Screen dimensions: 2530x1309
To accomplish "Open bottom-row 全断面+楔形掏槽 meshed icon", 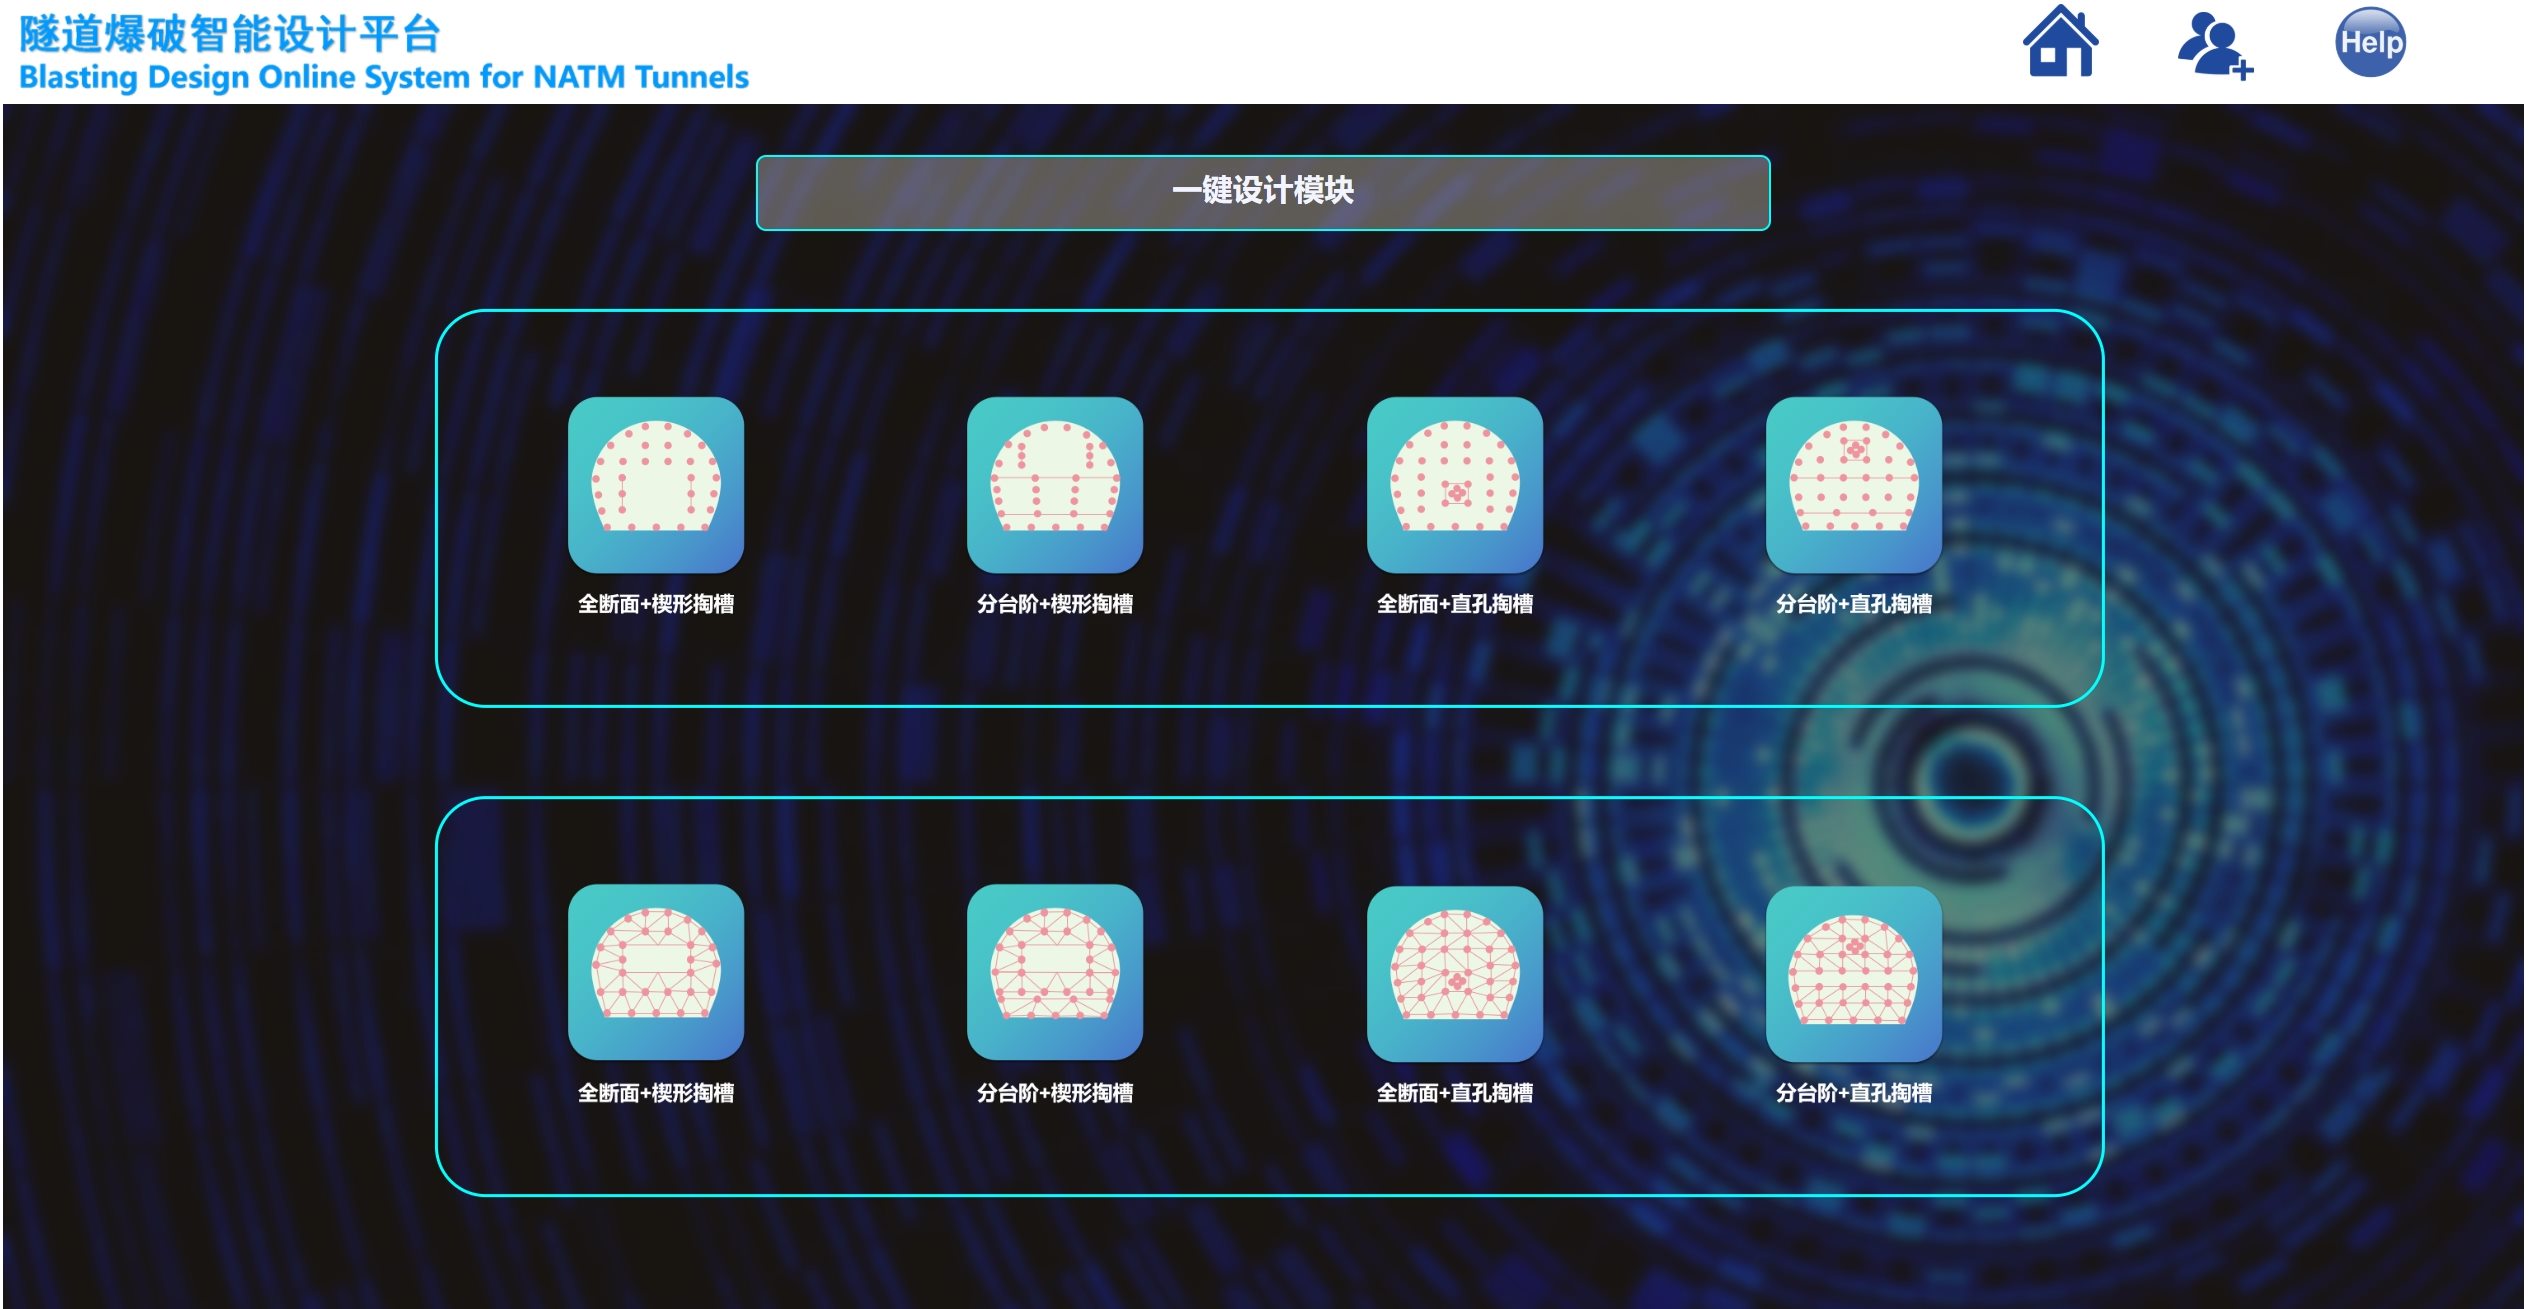I will click(656, 972).
